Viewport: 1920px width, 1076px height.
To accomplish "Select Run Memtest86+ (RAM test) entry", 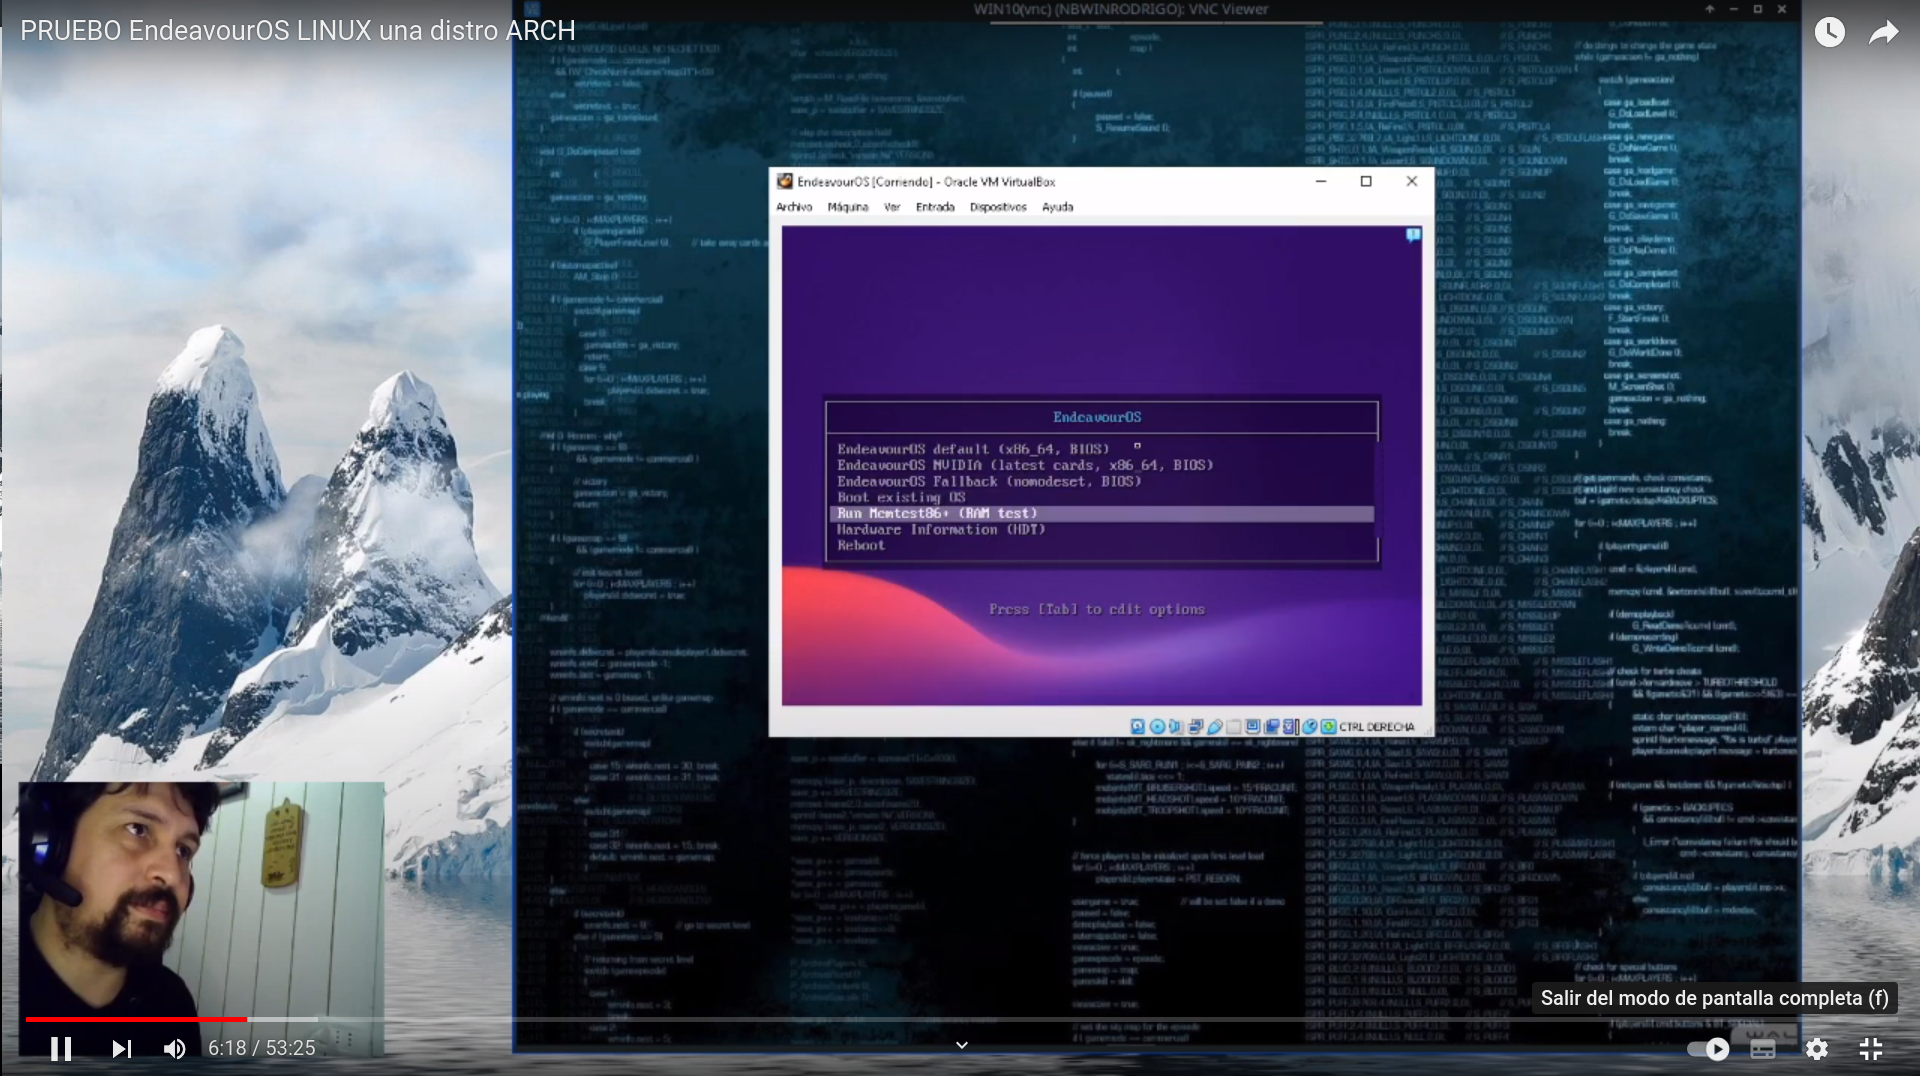I will [x=1100, y=513].
